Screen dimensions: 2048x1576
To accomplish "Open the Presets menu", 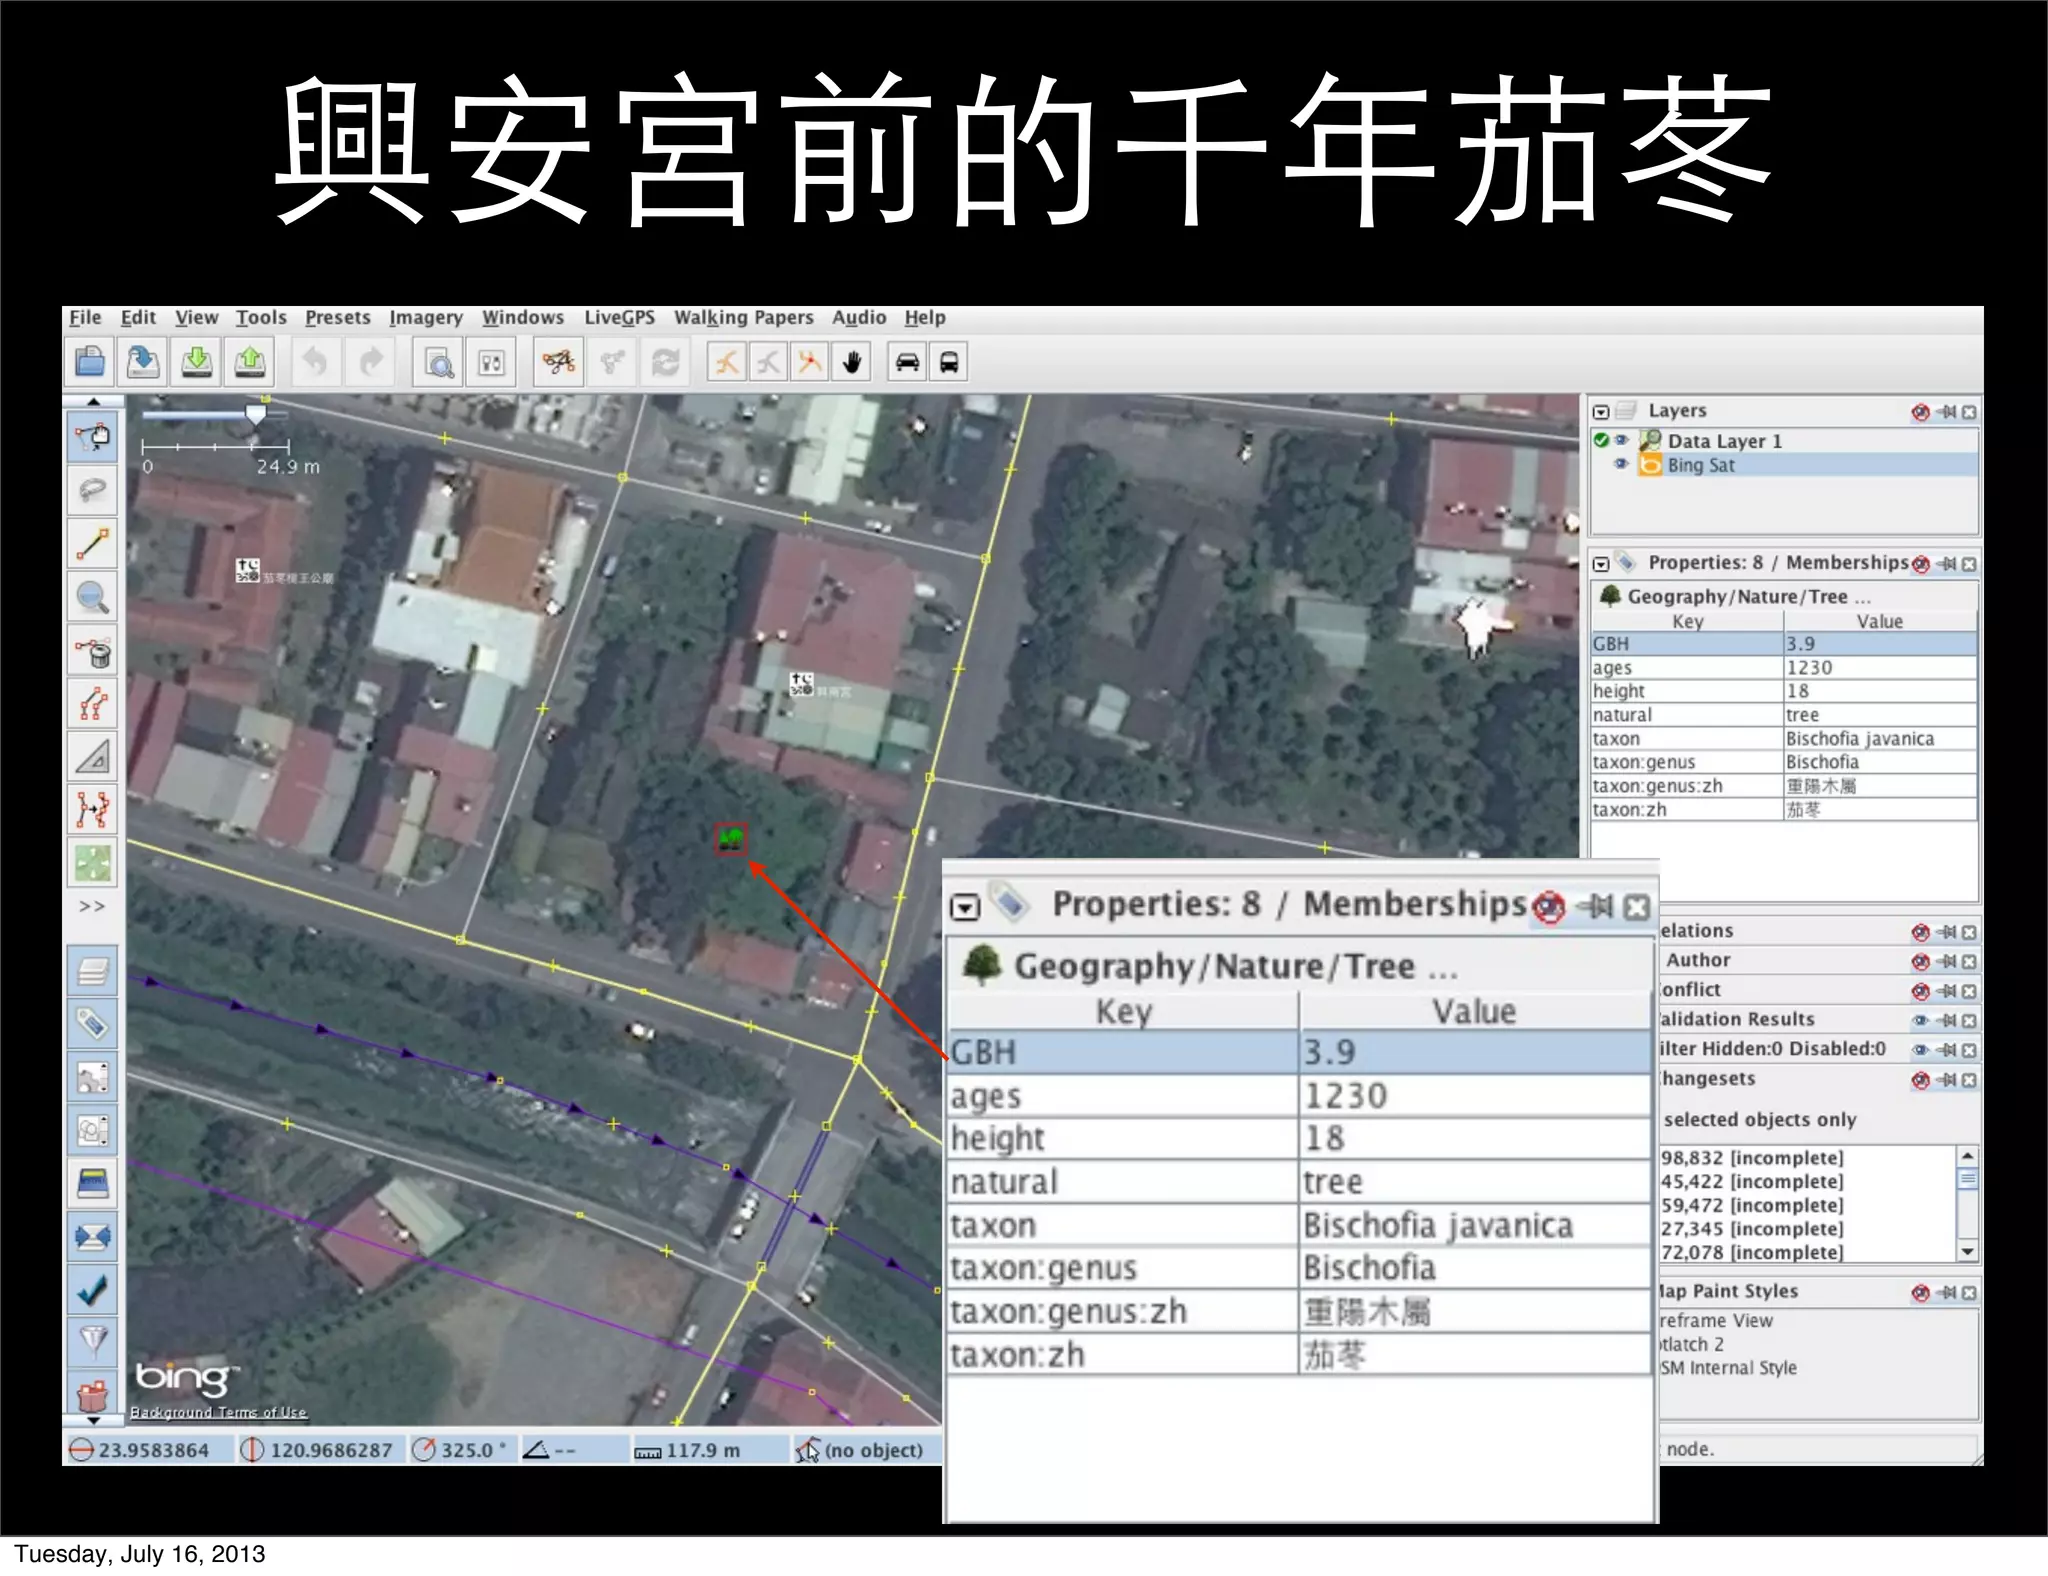I will [x=337, y=318].
